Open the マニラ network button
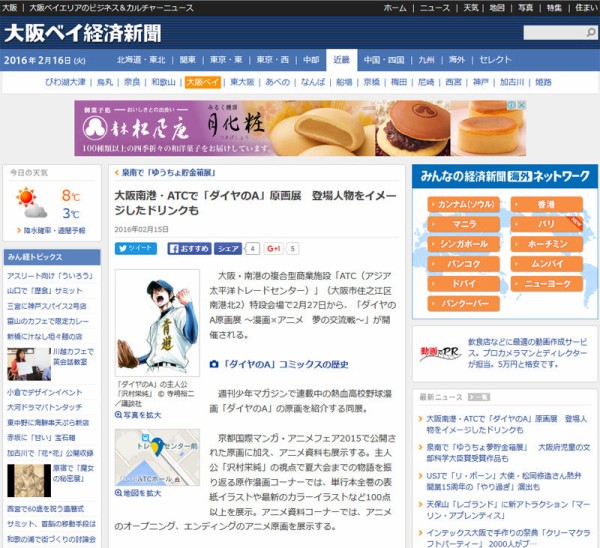This screenshot has height=548, width=600. pyautogui.click(x=463, y=224)
